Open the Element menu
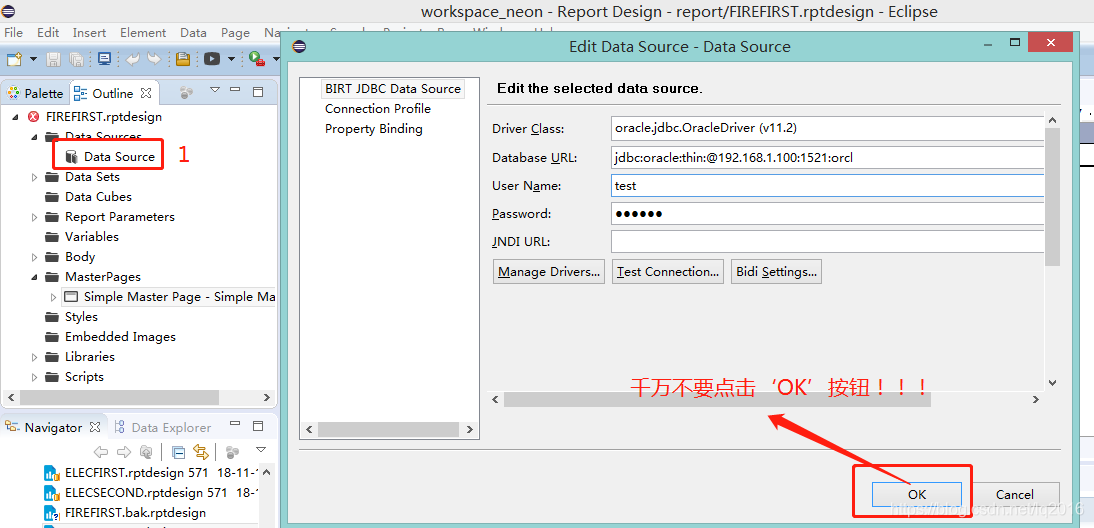 pyautogui.click(x=143, y=33)
